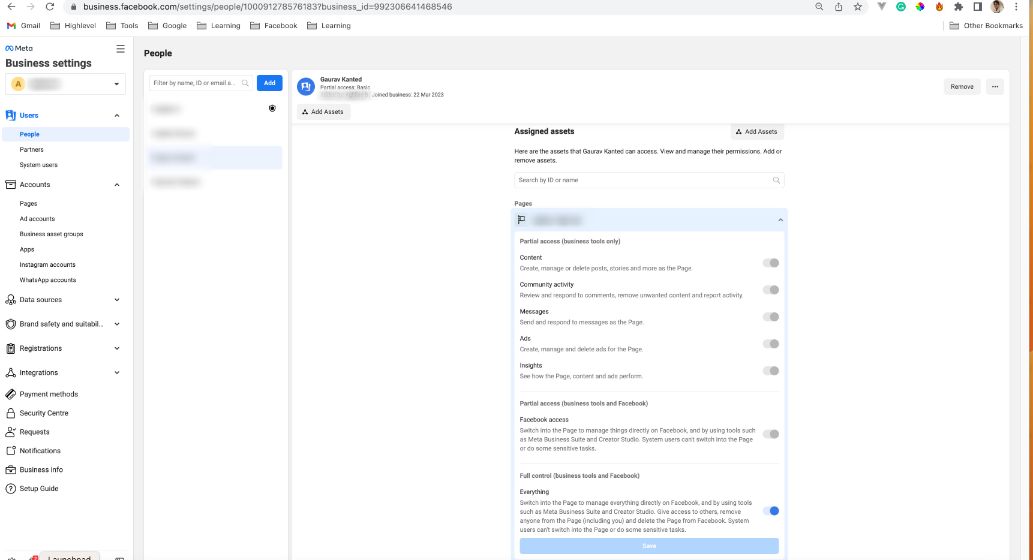
Task: Enable the Messages permission toggle
Action: (771, 317)
